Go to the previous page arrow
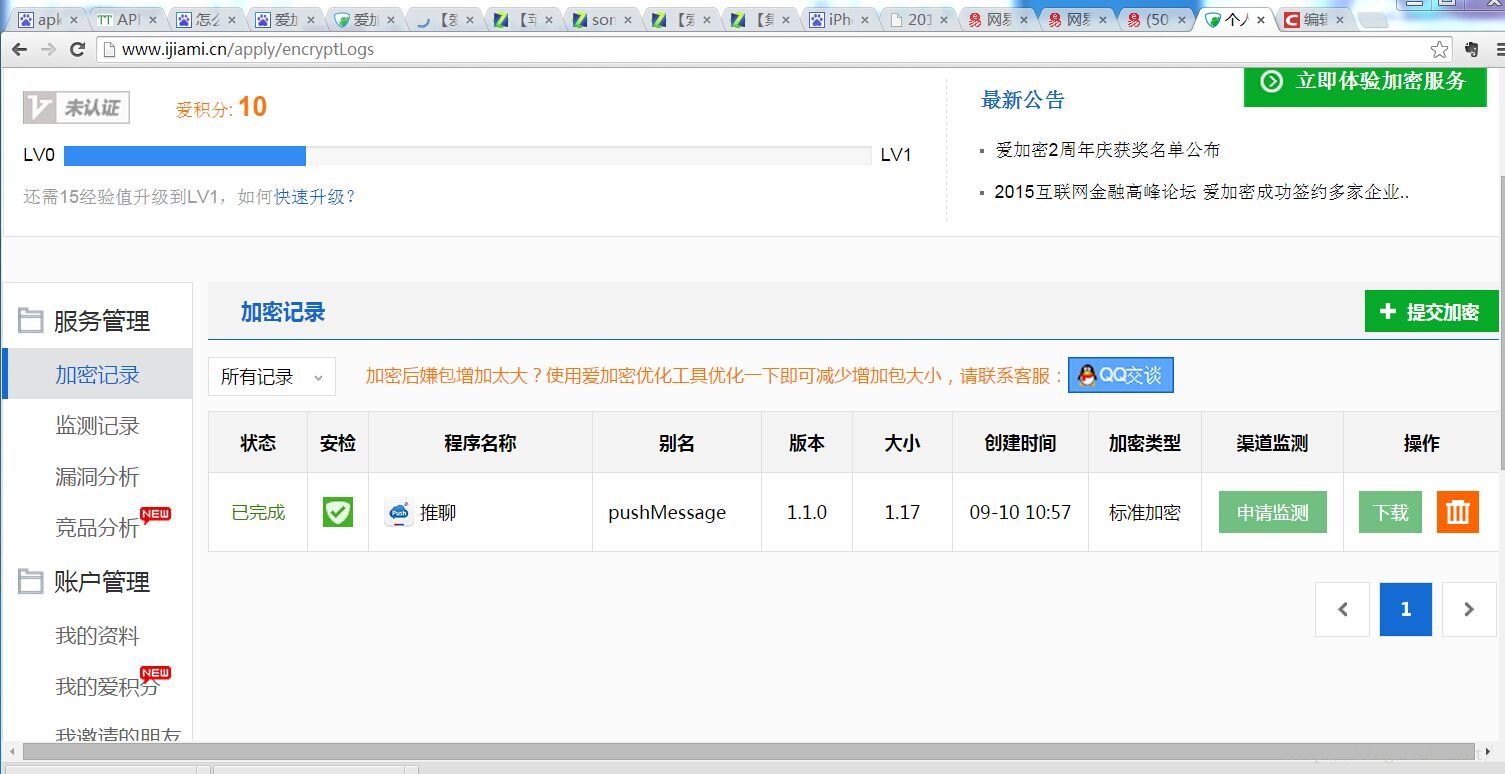 pos(1342,609)
